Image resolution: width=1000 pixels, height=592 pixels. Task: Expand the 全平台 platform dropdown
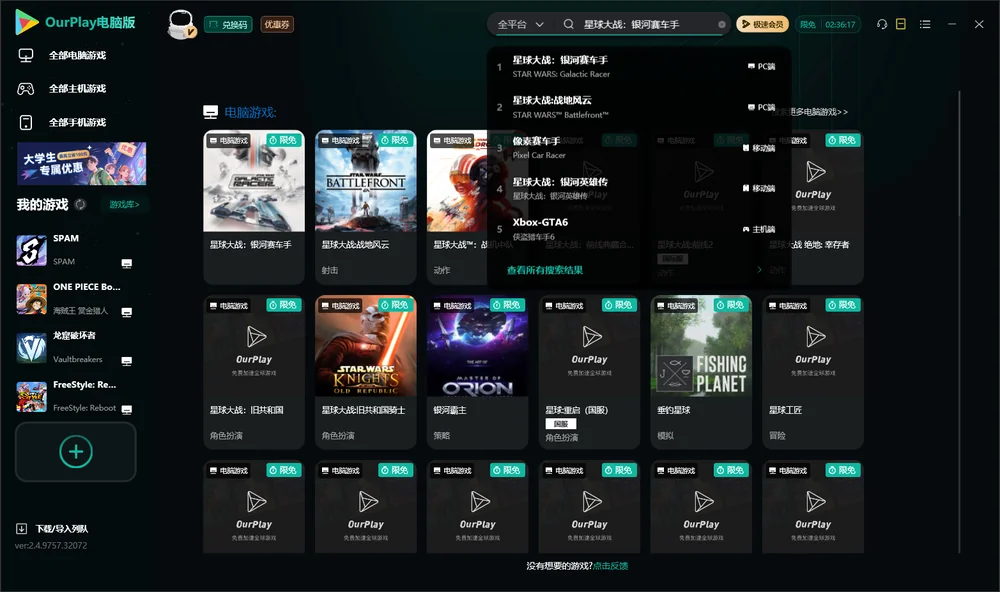pos(520,24)
